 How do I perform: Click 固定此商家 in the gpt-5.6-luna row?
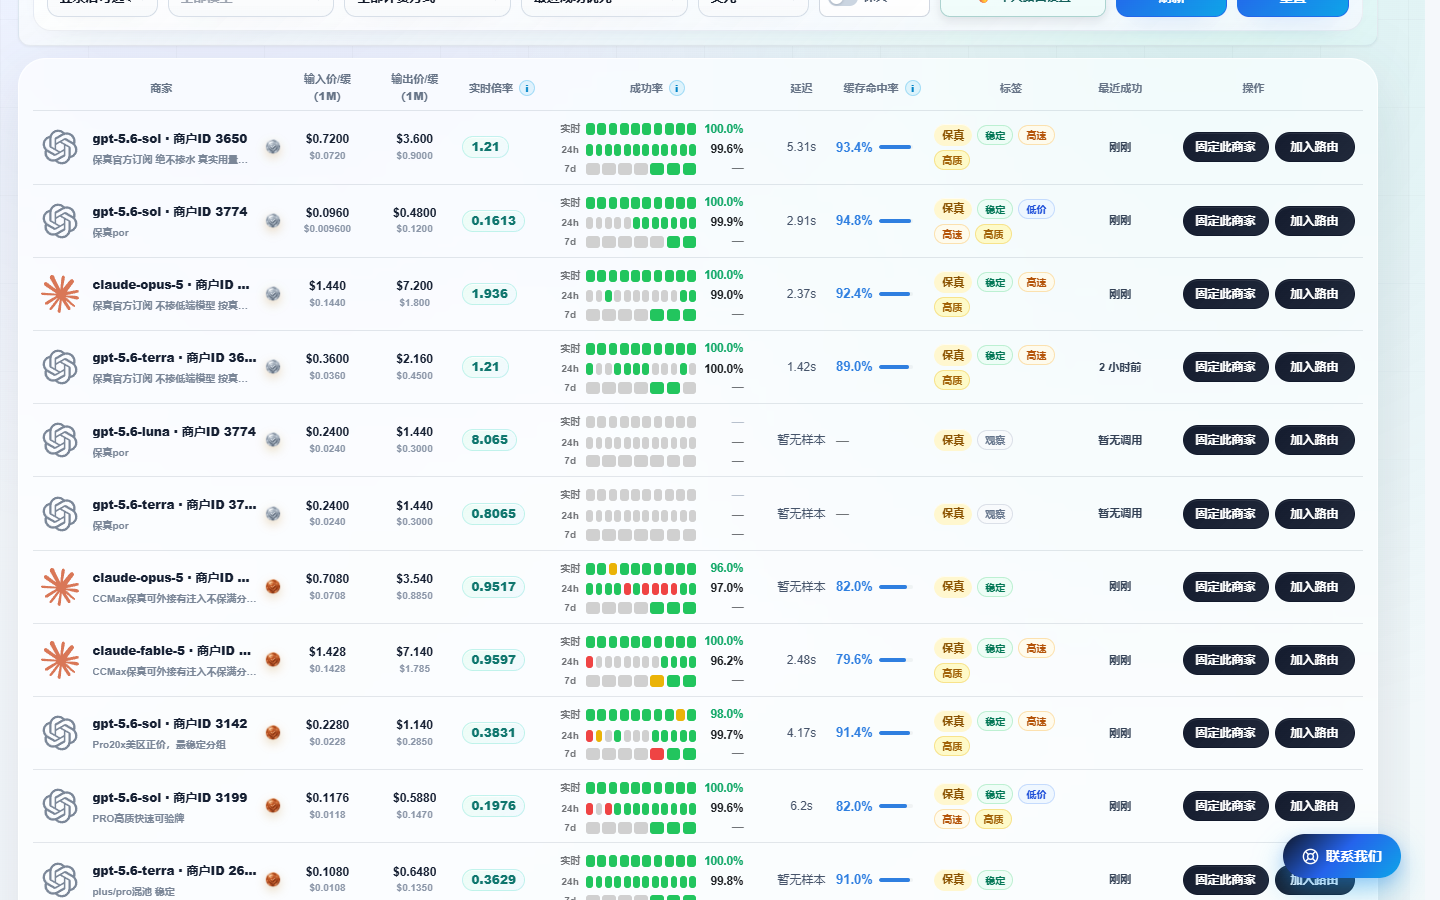point(1225,440)
